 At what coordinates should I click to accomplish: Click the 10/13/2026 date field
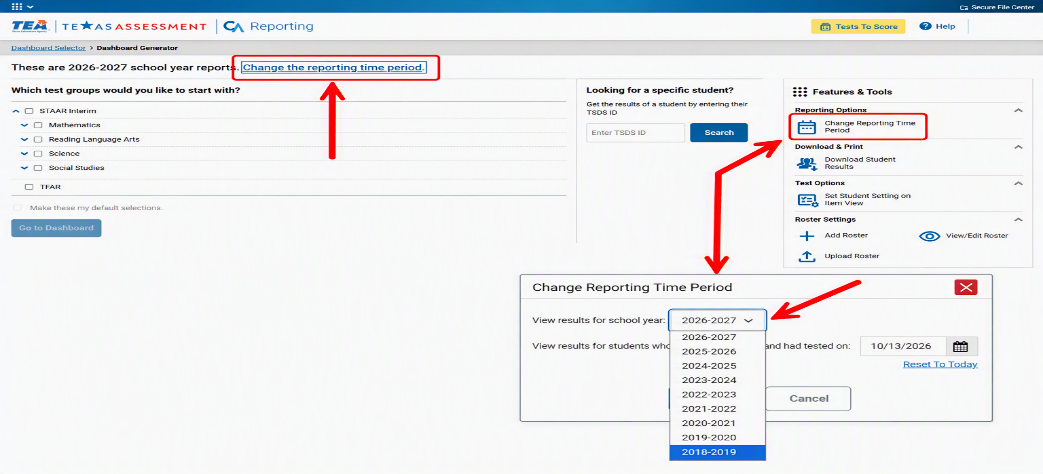(x=904, y=346)
